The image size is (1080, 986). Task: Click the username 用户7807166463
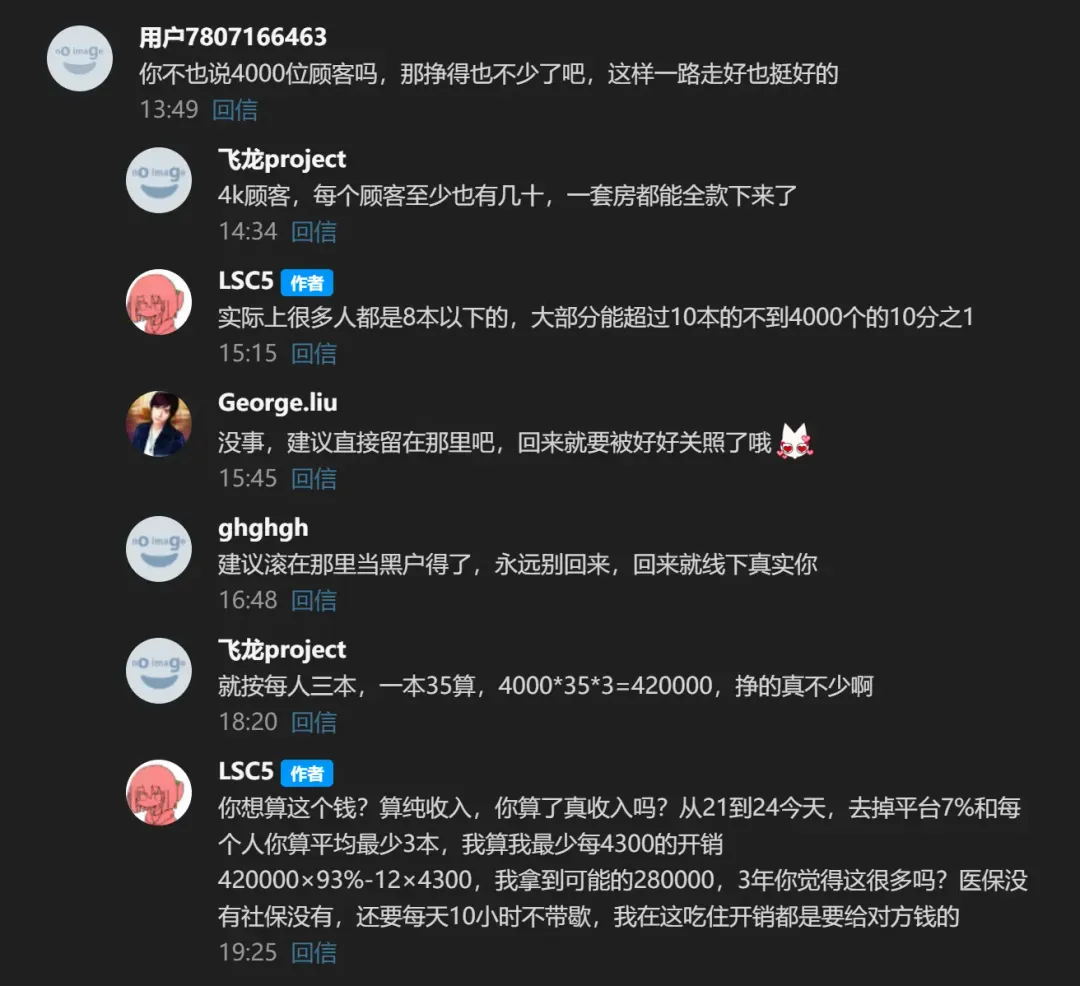(233, 37)
